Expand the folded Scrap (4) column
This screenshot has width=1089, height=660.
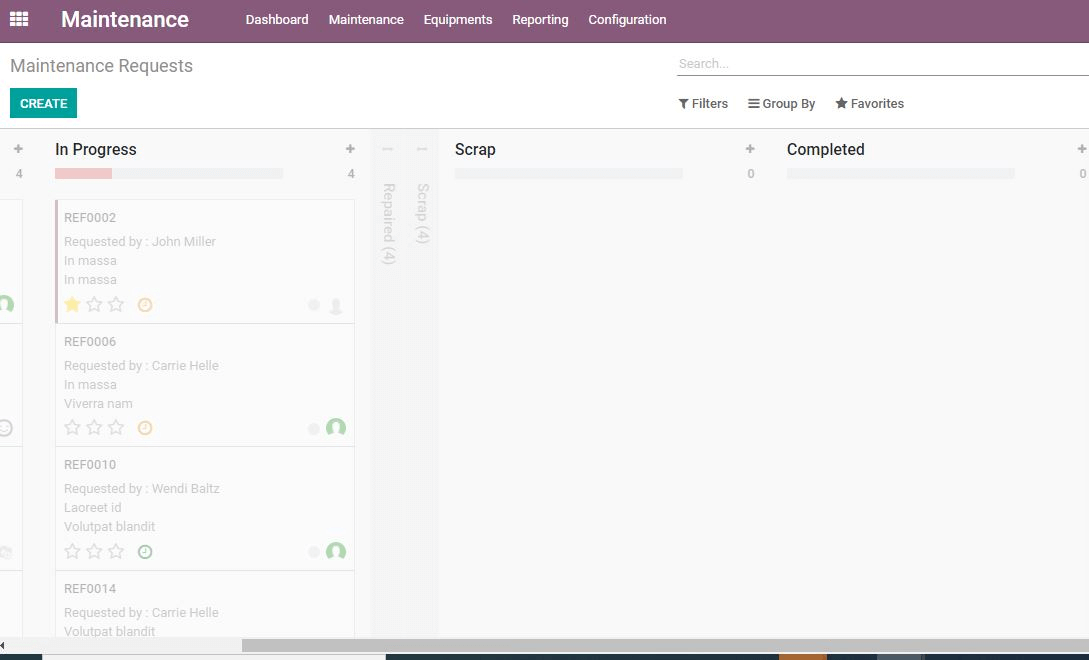point(422,213)
